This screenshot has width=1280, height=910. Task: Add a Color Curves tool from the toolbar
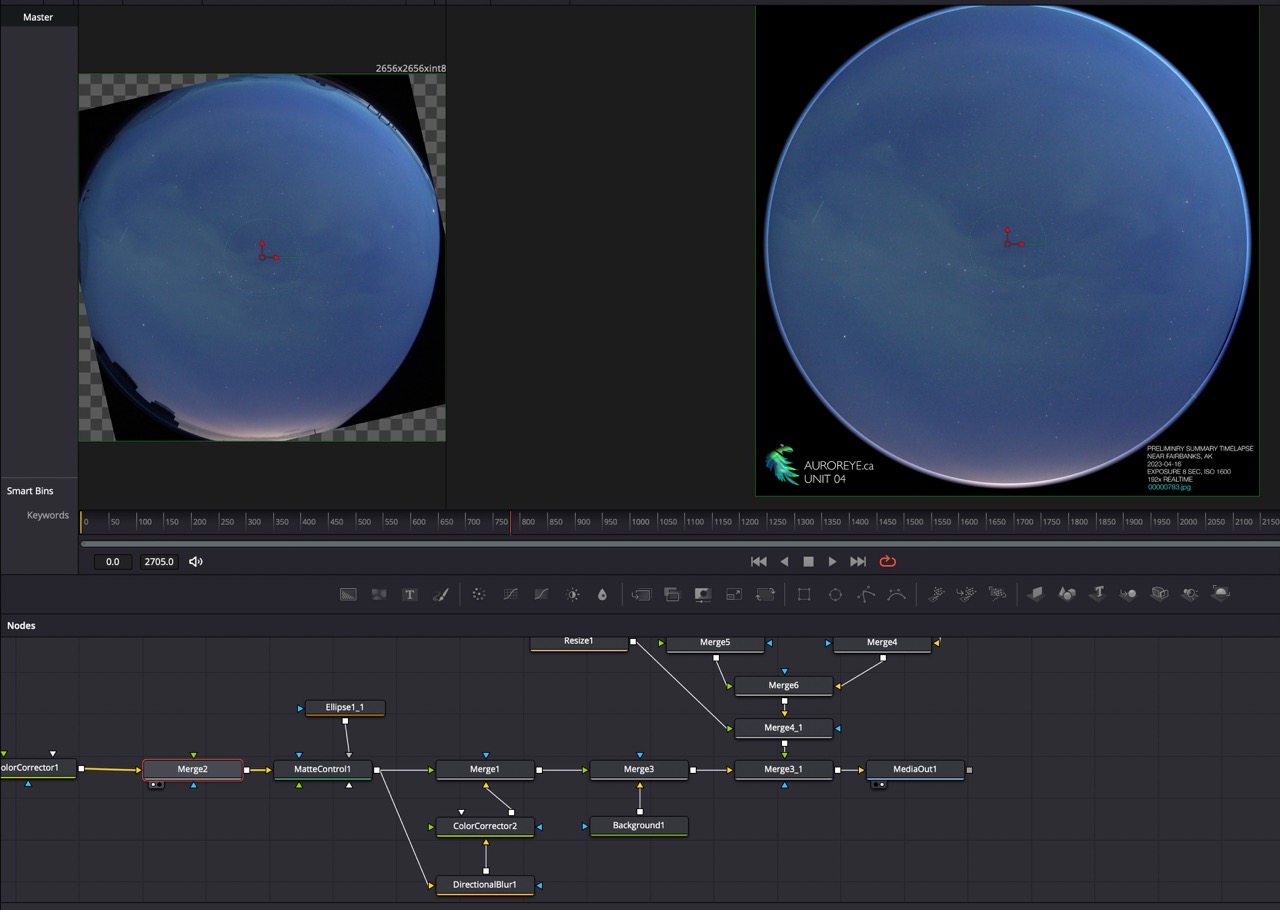510,594
